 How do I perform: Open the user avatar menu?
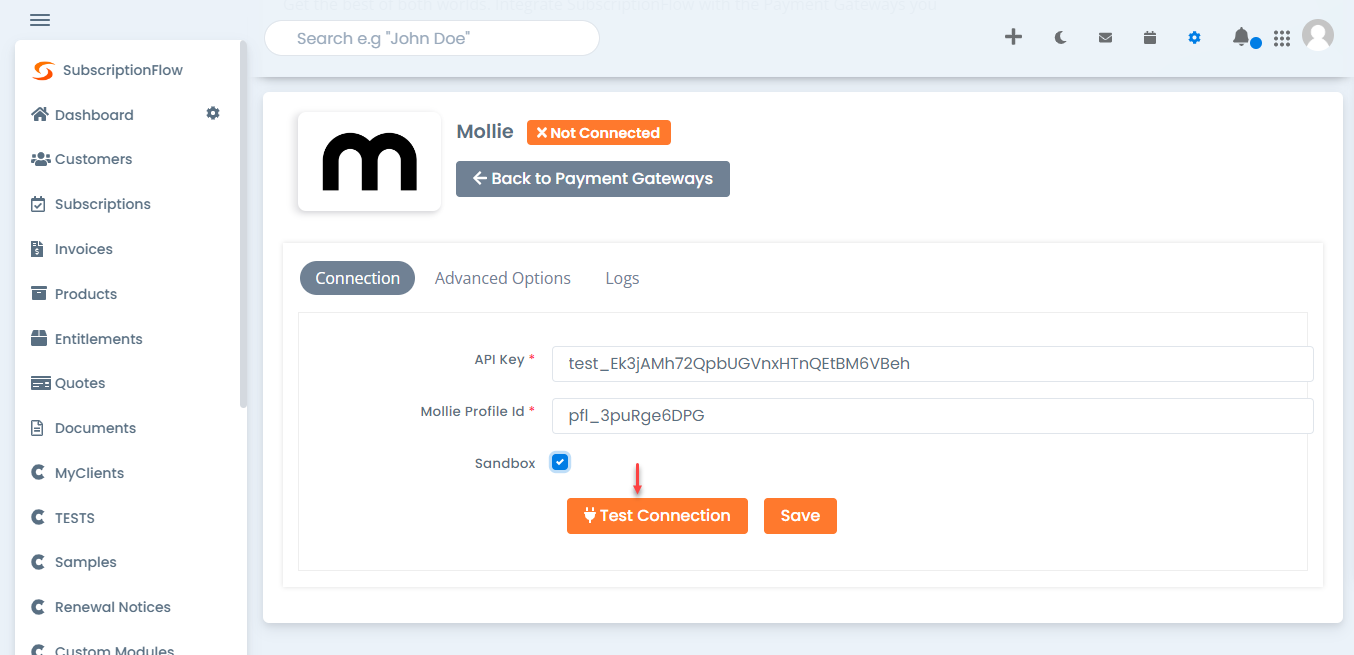[x=1318, y=36]
